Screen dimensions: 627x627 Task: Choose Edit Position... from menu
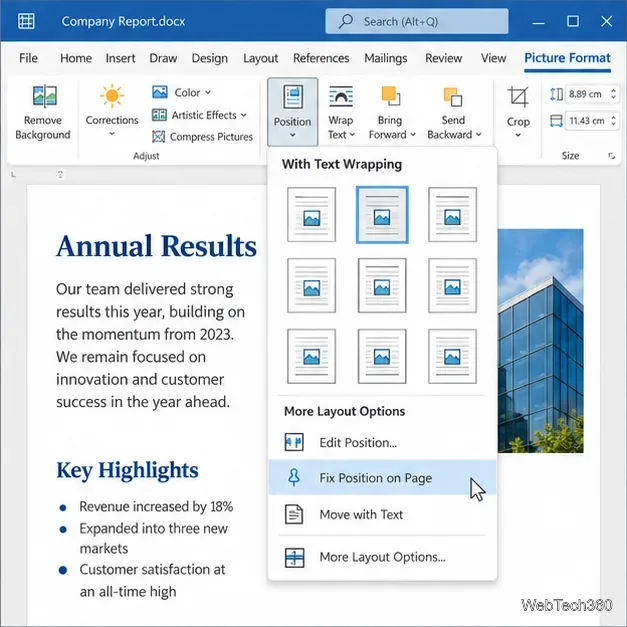pos(382,443)
